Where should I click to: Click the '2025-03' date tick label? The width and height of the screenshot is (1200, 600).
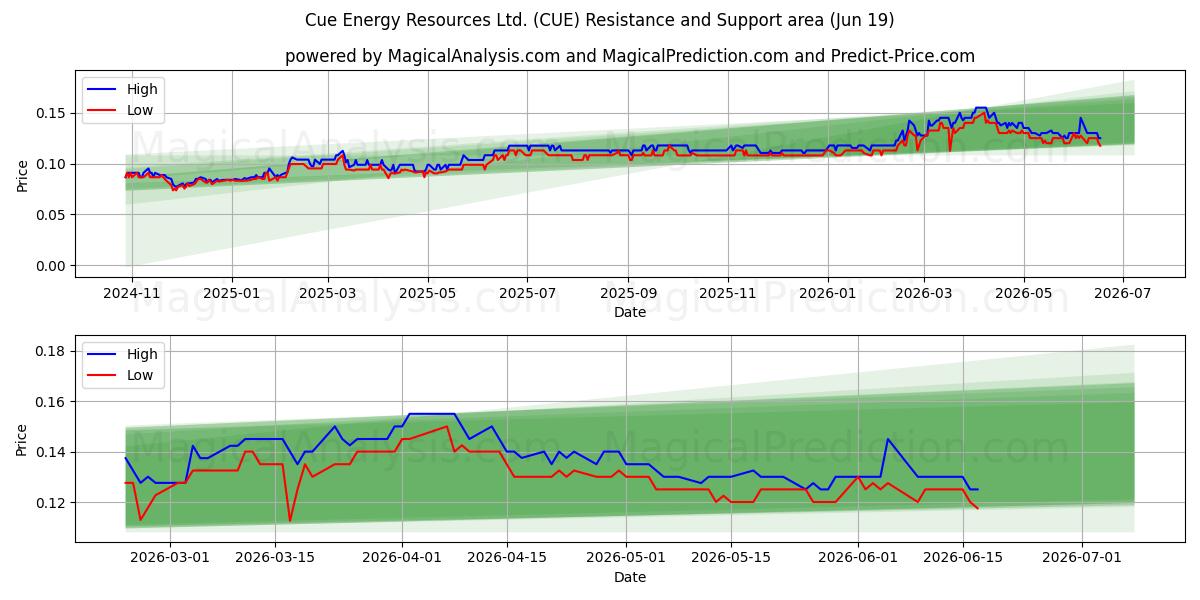tap(329, 293)
